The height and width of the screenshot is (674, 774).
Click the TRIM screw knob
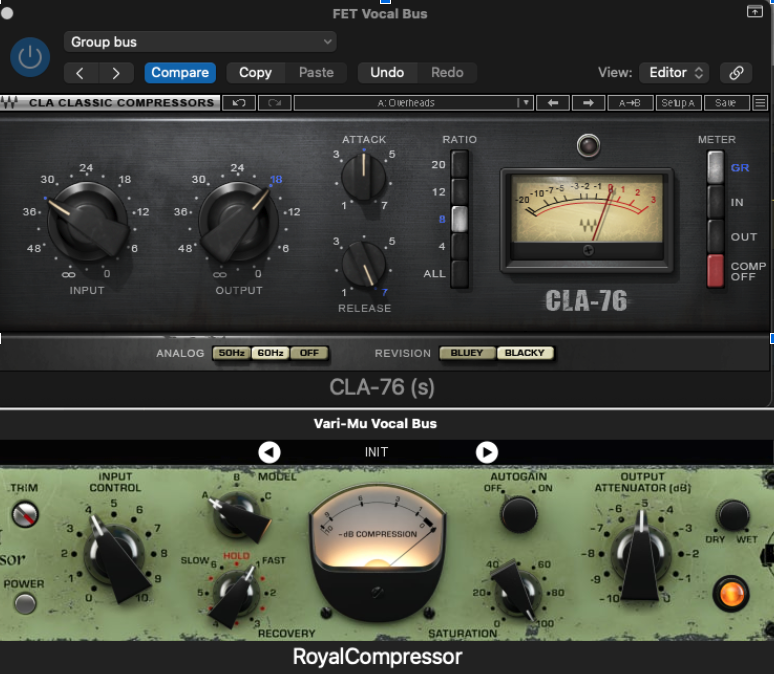click(25, 514)
